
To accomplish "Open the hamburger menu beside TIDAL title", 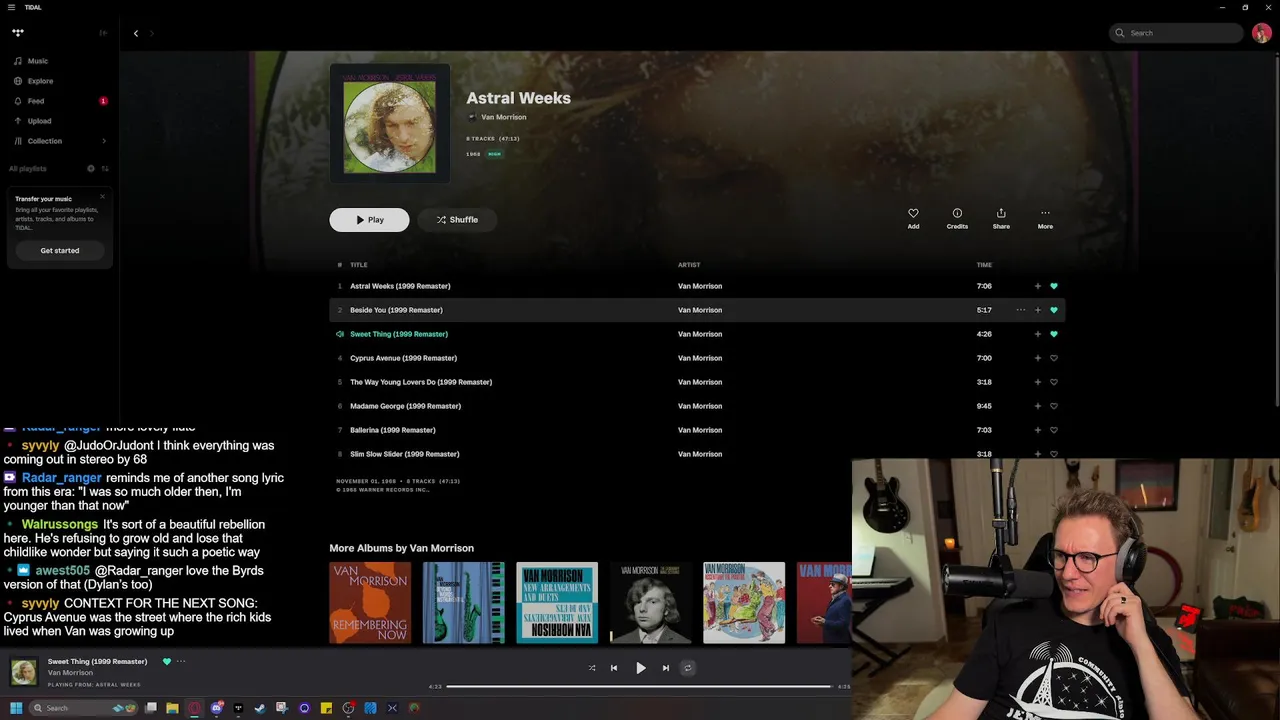I will click(11, 7).
